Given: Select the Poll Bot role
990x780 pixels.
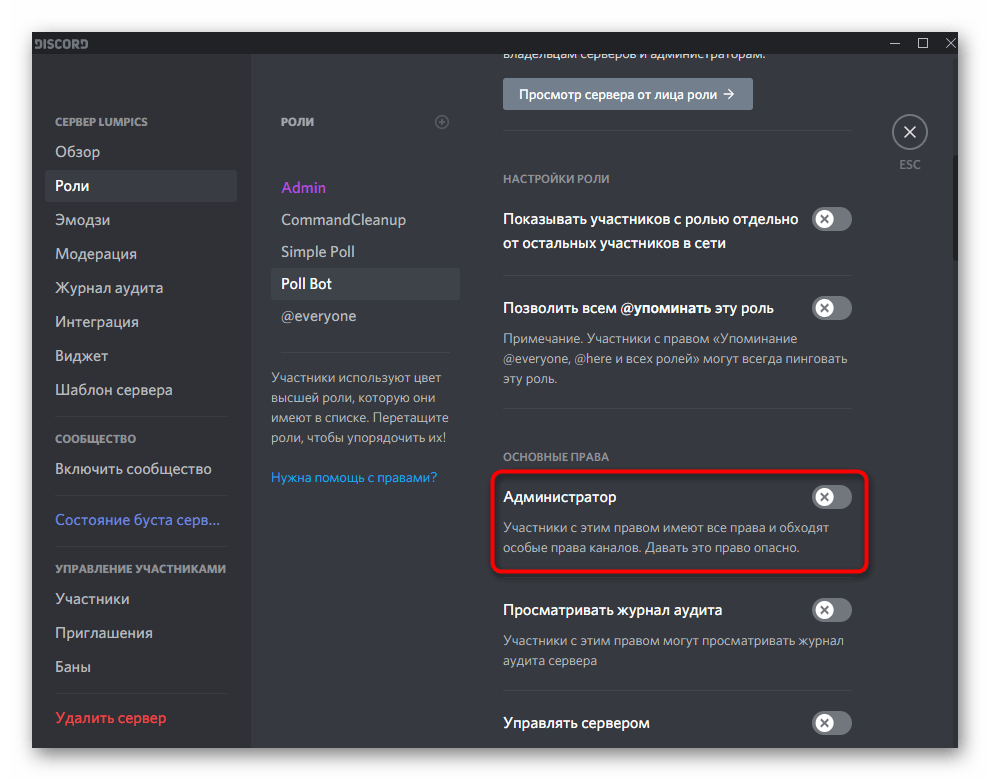Looking at the screenshot, I should [365, 284].
